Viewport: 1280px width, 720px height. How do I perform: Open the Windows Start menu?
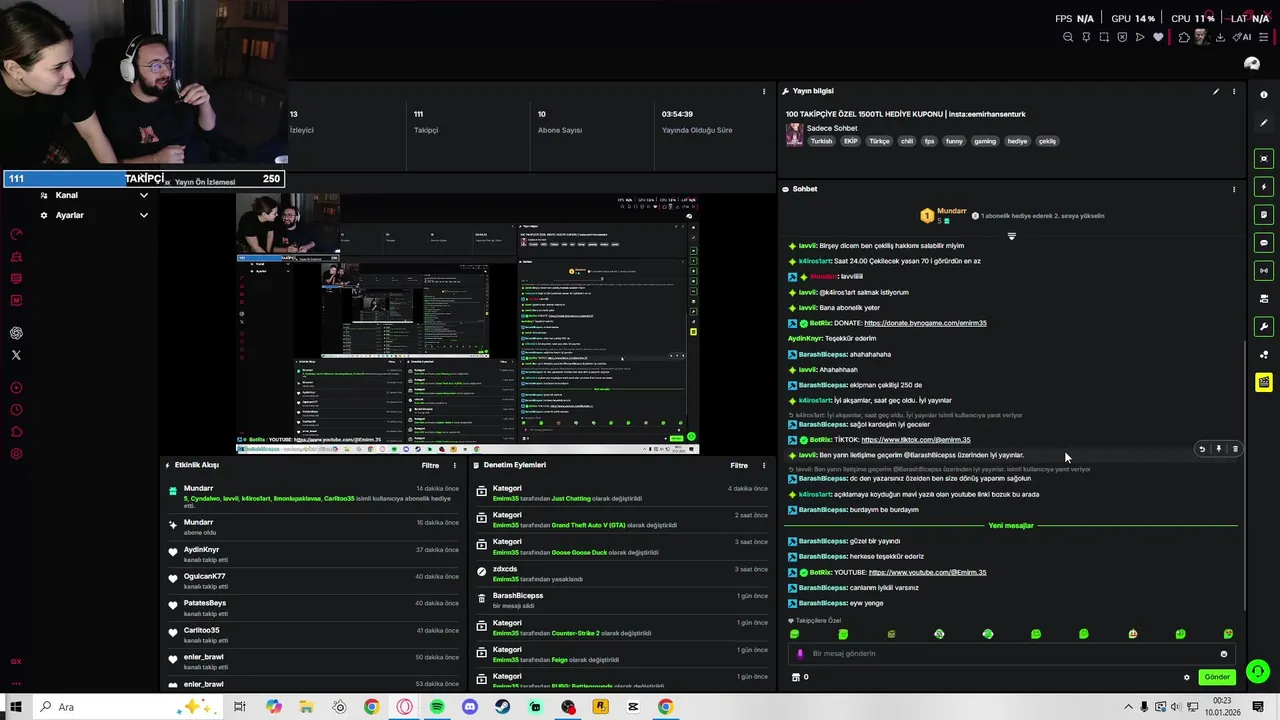(16, 707)
